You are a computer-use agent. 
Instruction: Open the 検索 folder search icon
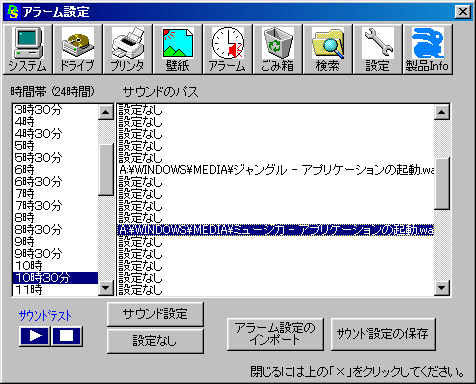click(x=328, y=49)
